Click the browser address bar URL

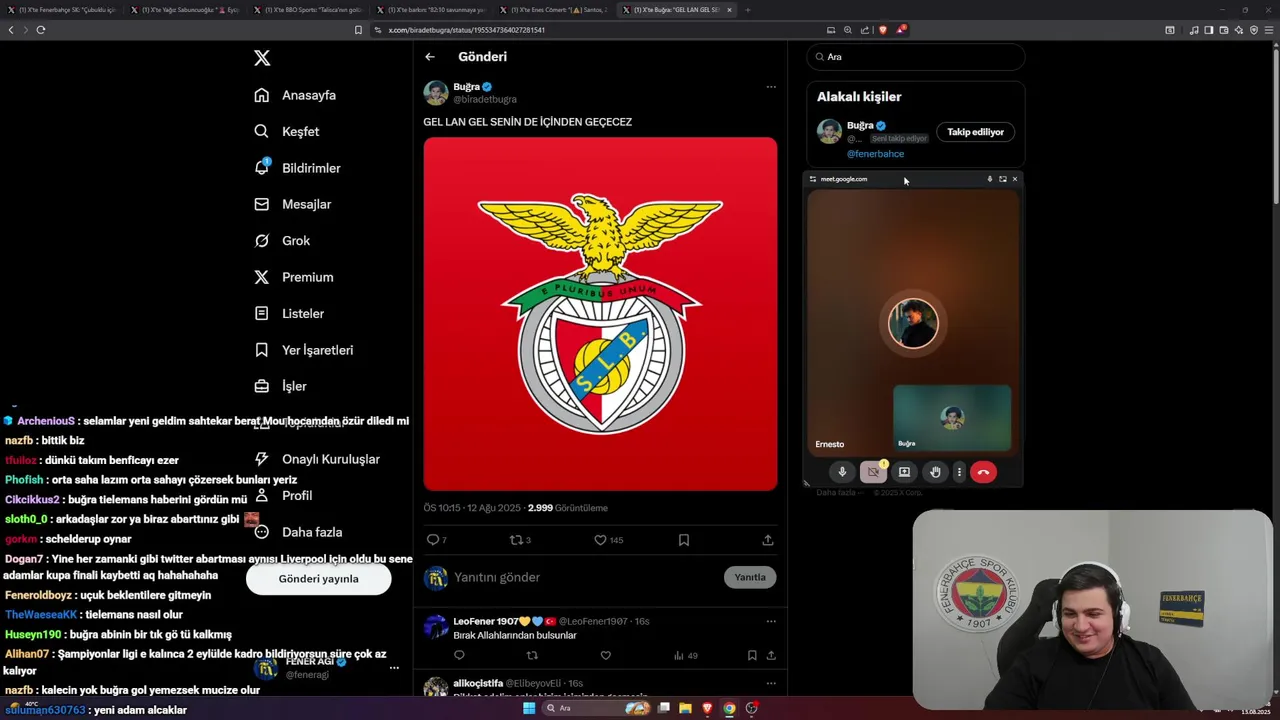click(466, 30)
